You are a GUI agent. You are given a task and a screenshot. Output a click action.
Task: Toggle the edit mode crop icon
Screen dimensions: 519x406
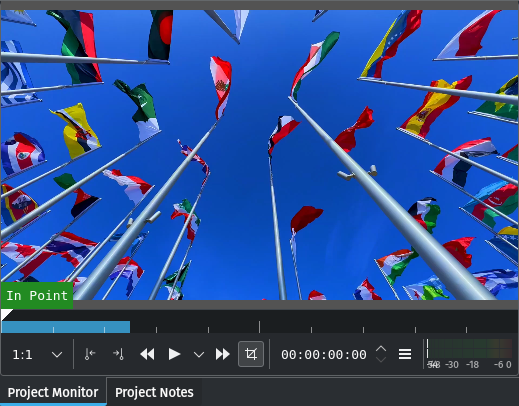pos(251,354)
